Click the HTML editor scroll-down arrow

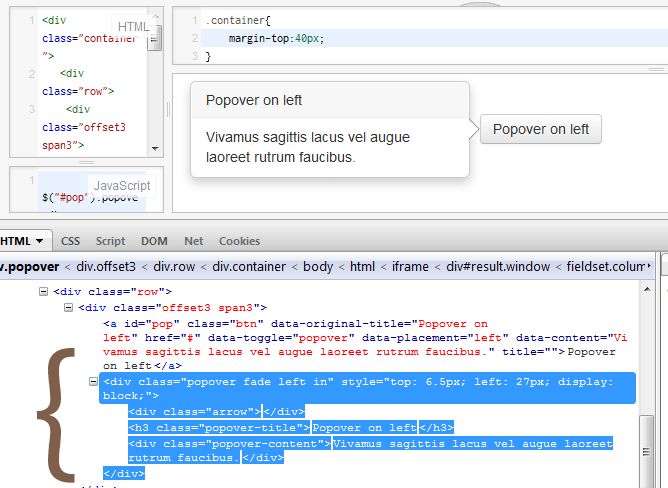point(155,149)
